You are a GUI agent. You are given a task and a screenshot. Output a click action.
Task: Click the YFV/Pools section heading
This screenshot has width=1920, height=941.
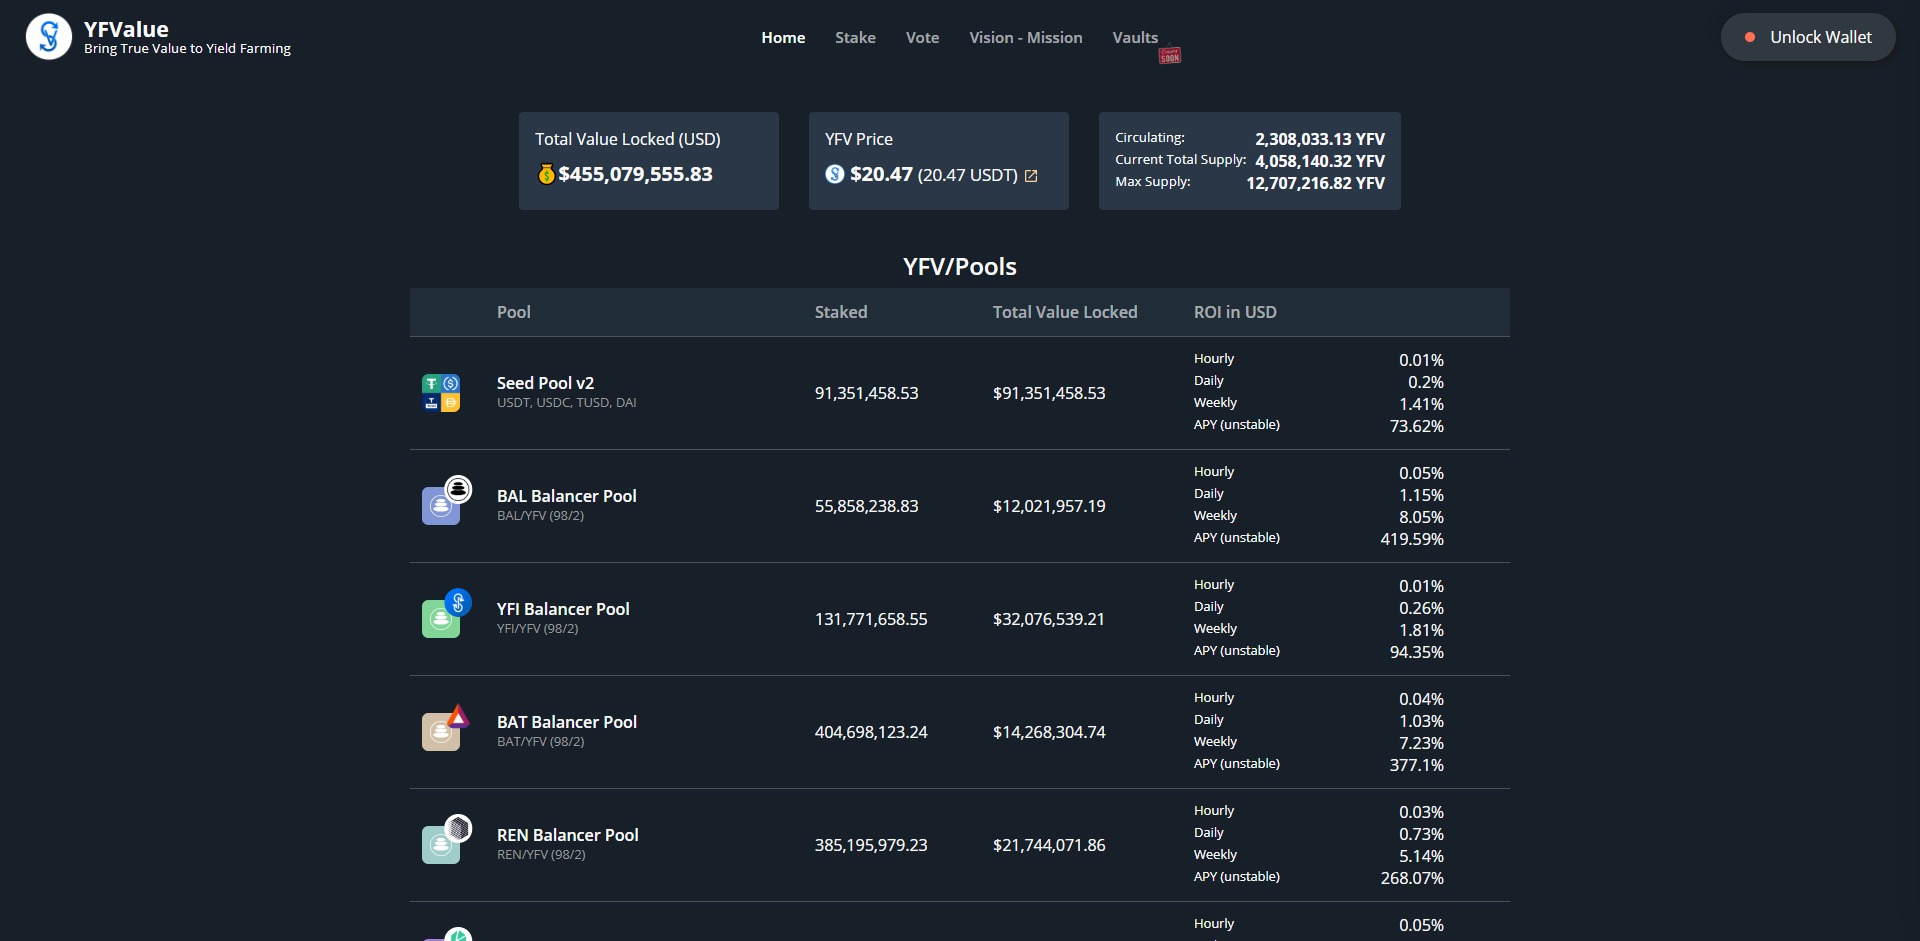960,267
